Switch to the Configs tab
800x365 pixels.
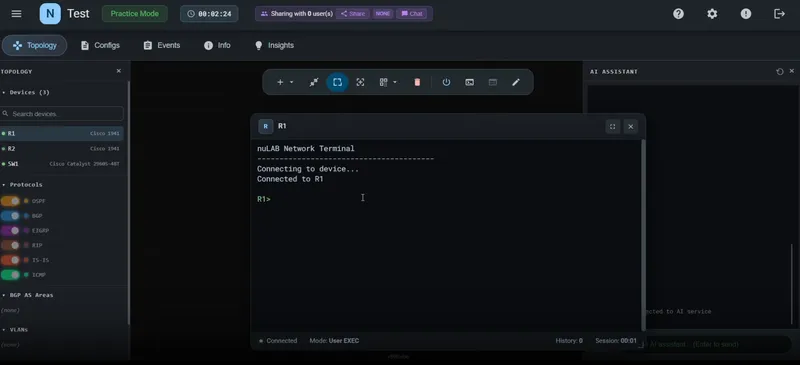click(x=100, y=45)
